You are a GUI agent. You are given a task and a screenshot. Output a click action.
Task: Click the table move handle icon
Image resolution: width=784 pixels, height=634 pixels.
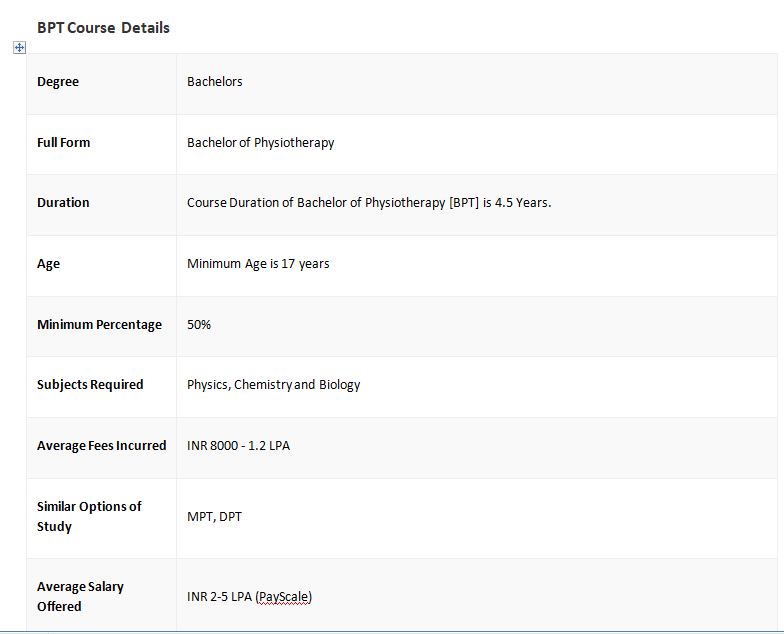tap(19, 48)
